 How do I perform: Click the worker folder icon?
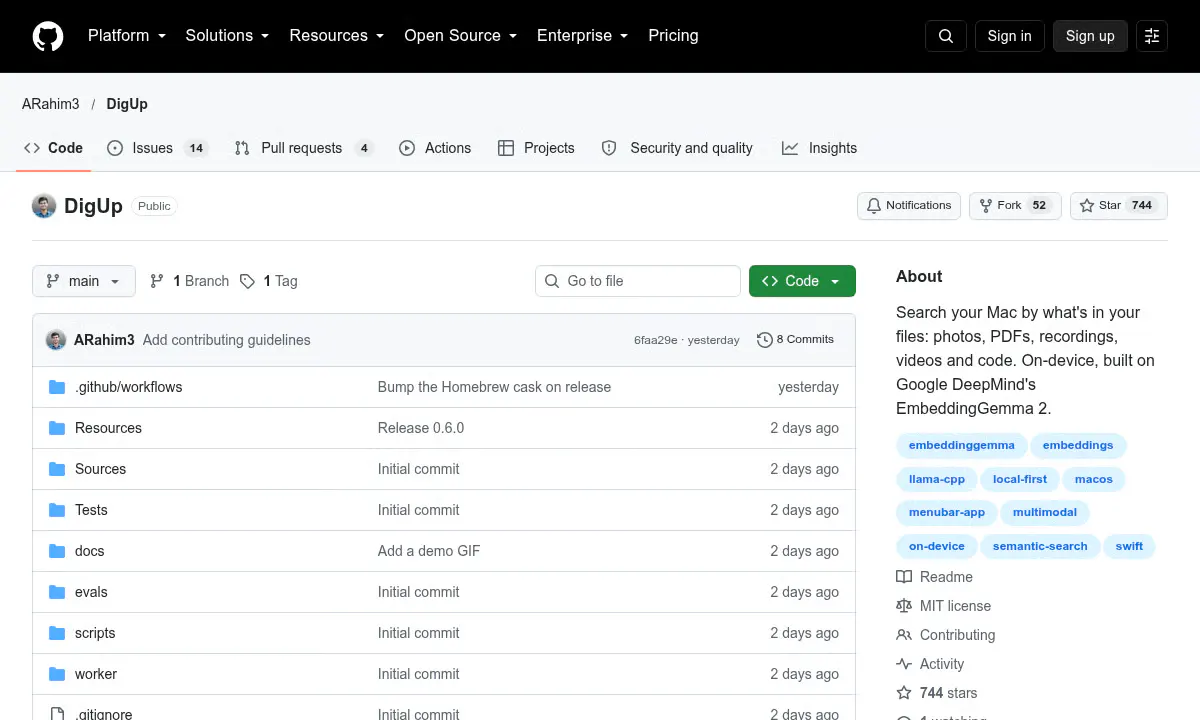[57, 674]
